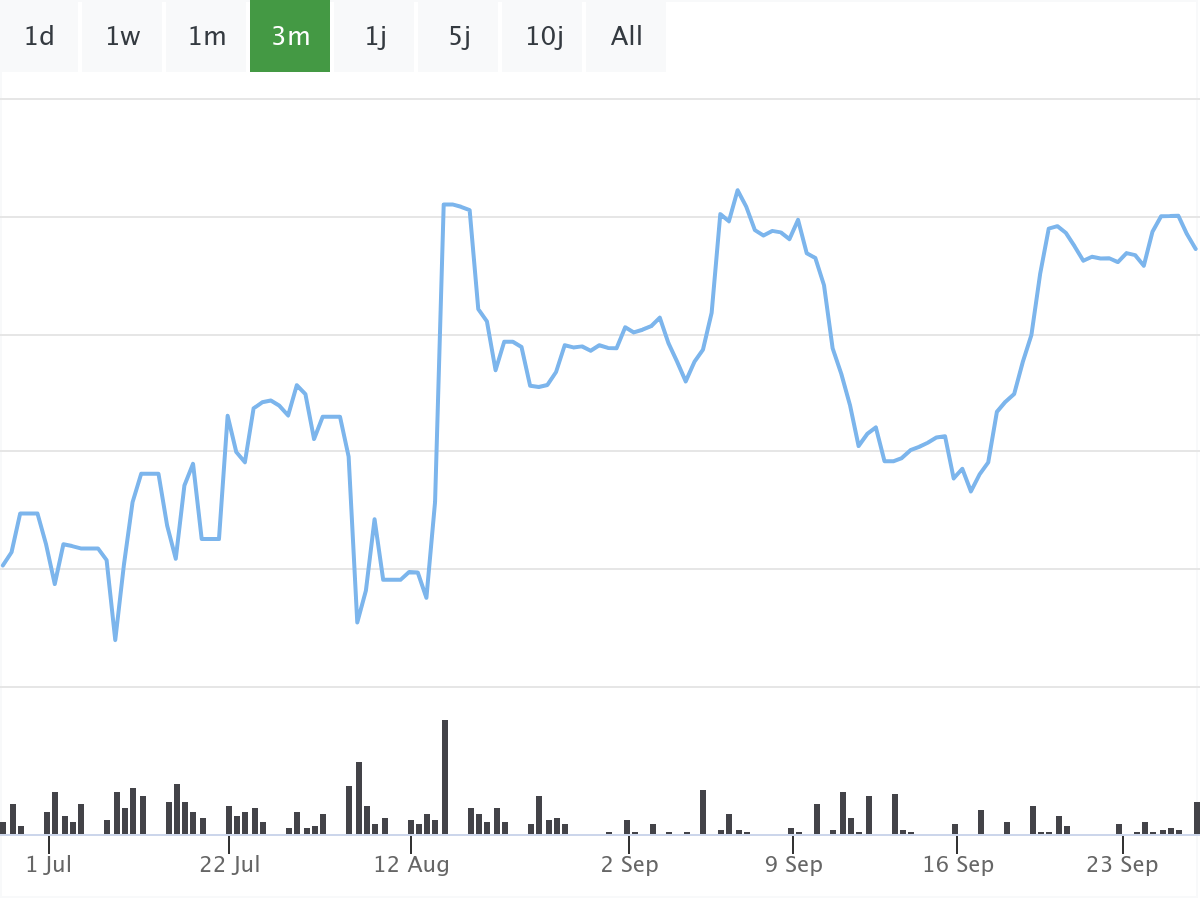This screenshot has width=1200, height=900.
Task: Choose the 1m time range
Action: [x=207, y=37]
